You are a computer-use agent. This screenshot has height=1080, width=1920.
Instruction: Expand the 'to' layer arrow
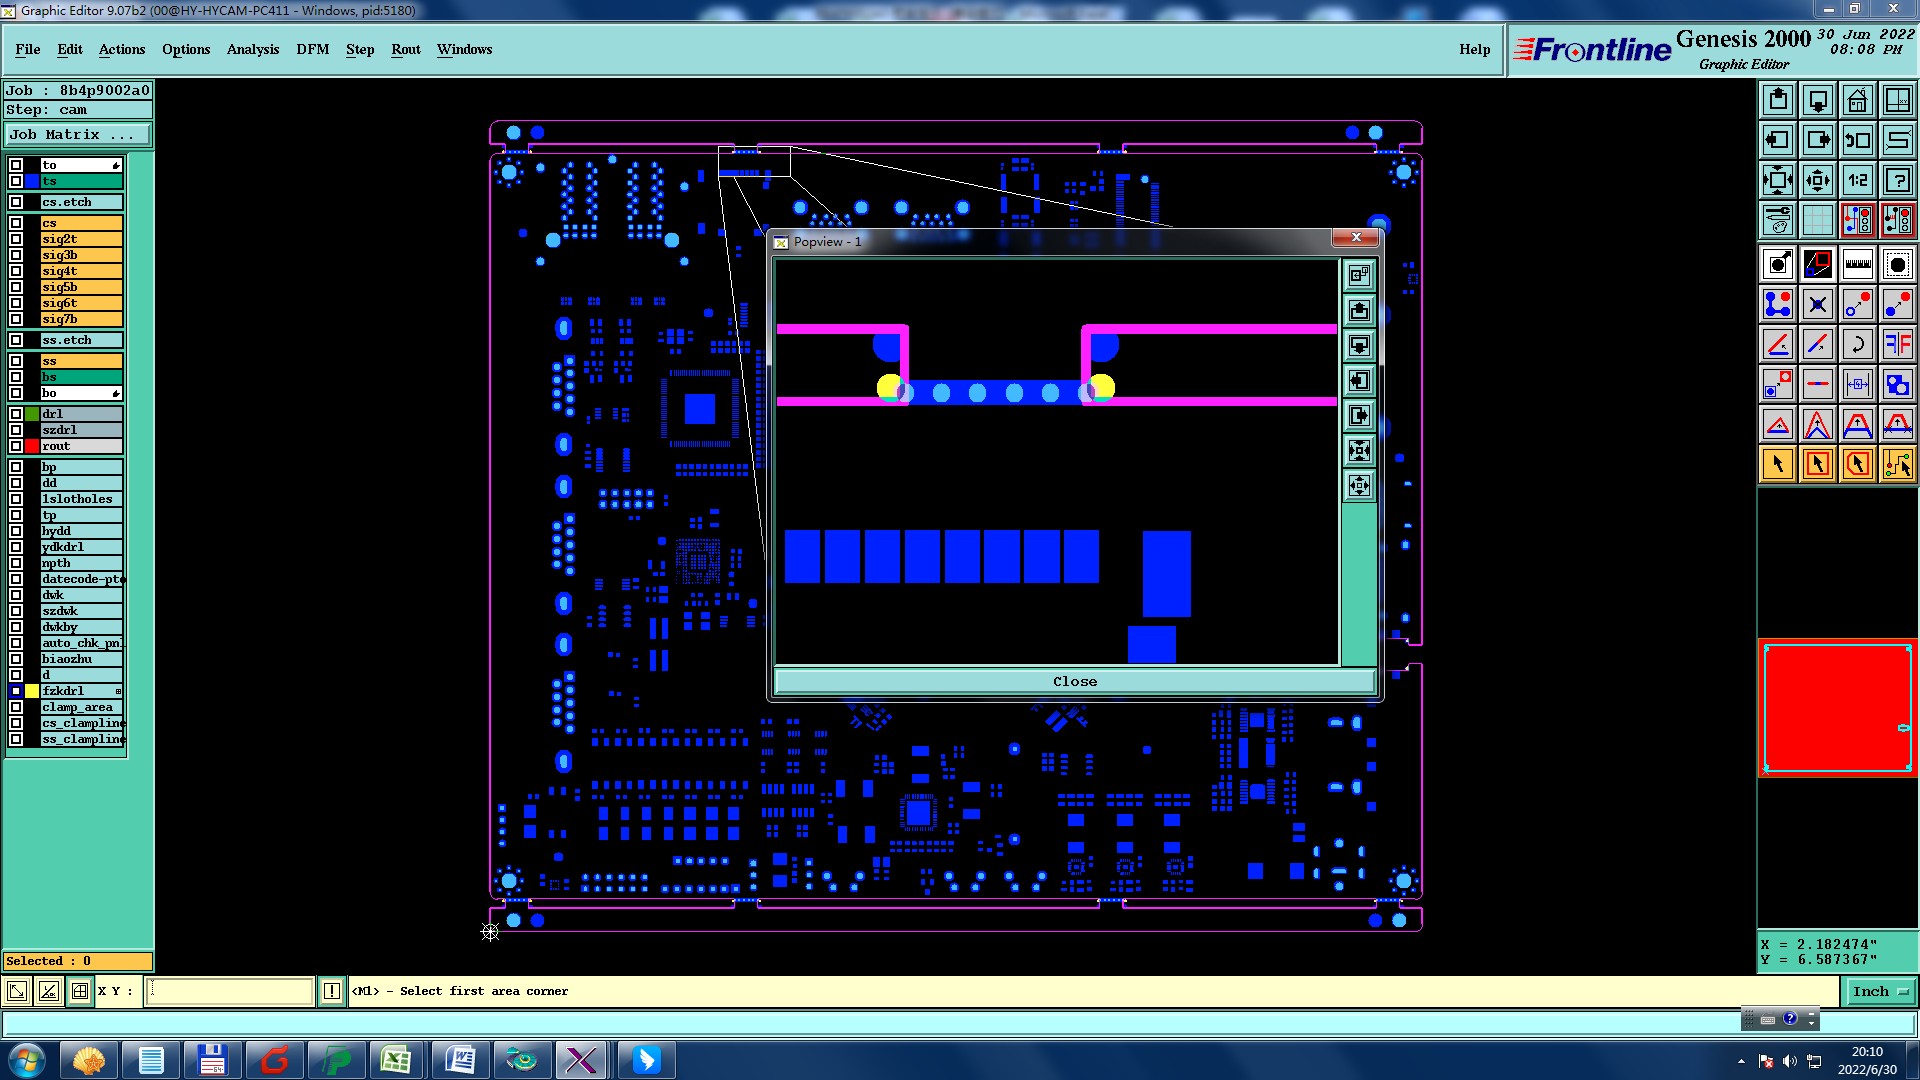(x=116, y=165)
